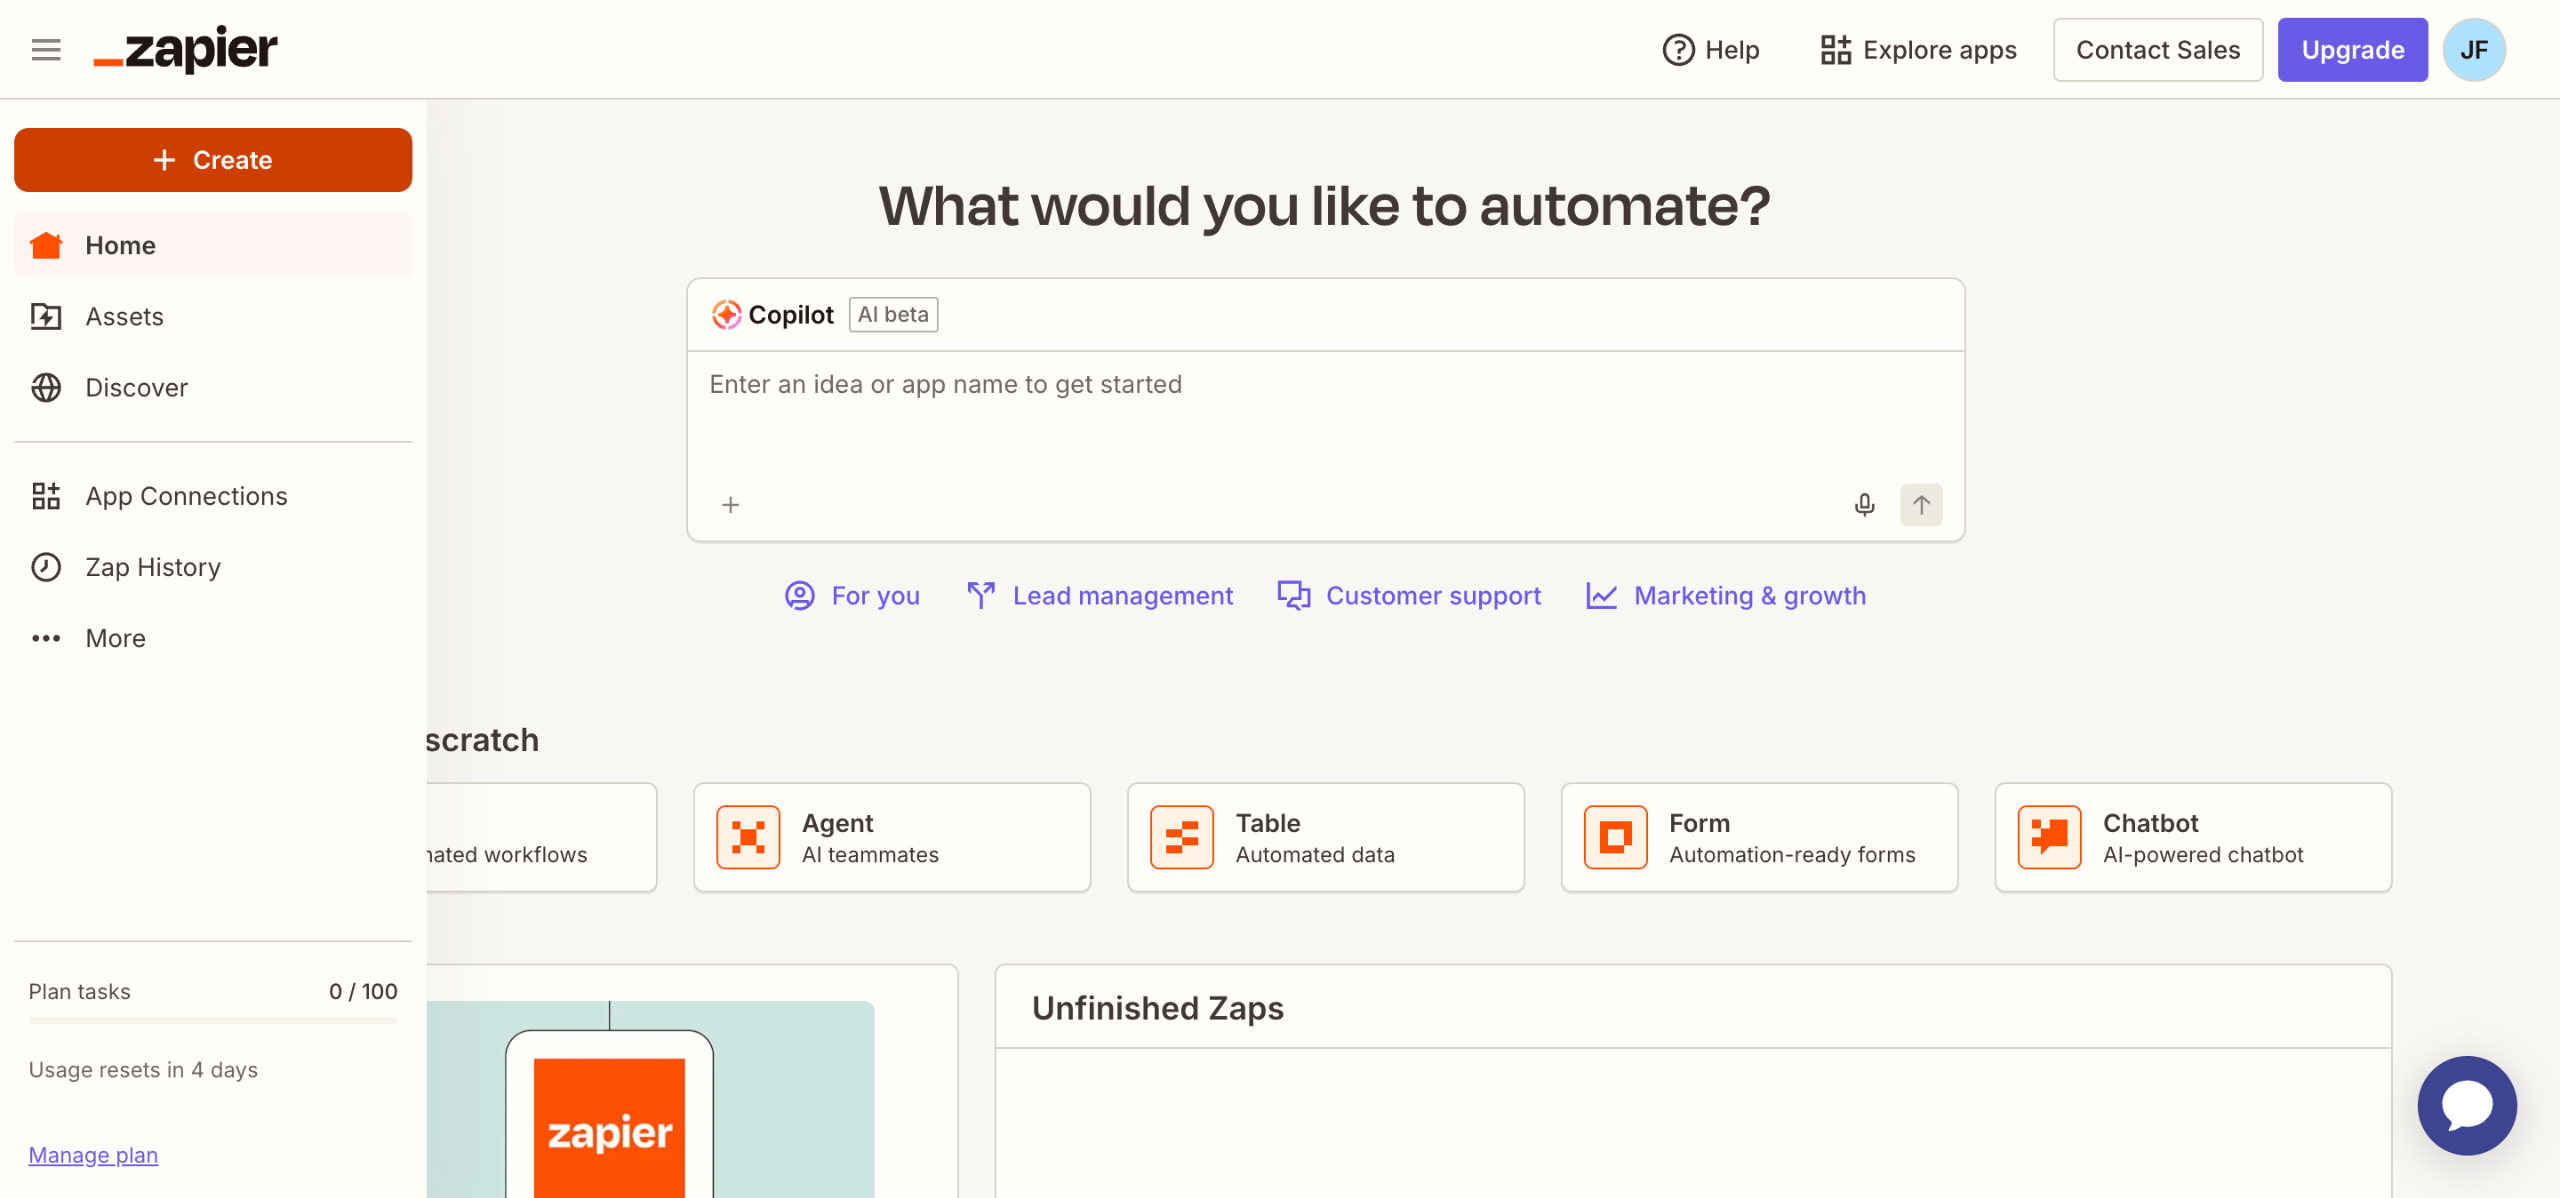Open Explore apps in the header
The width and height of the screenshot is (2560, 1198).
pos(1918,50)
